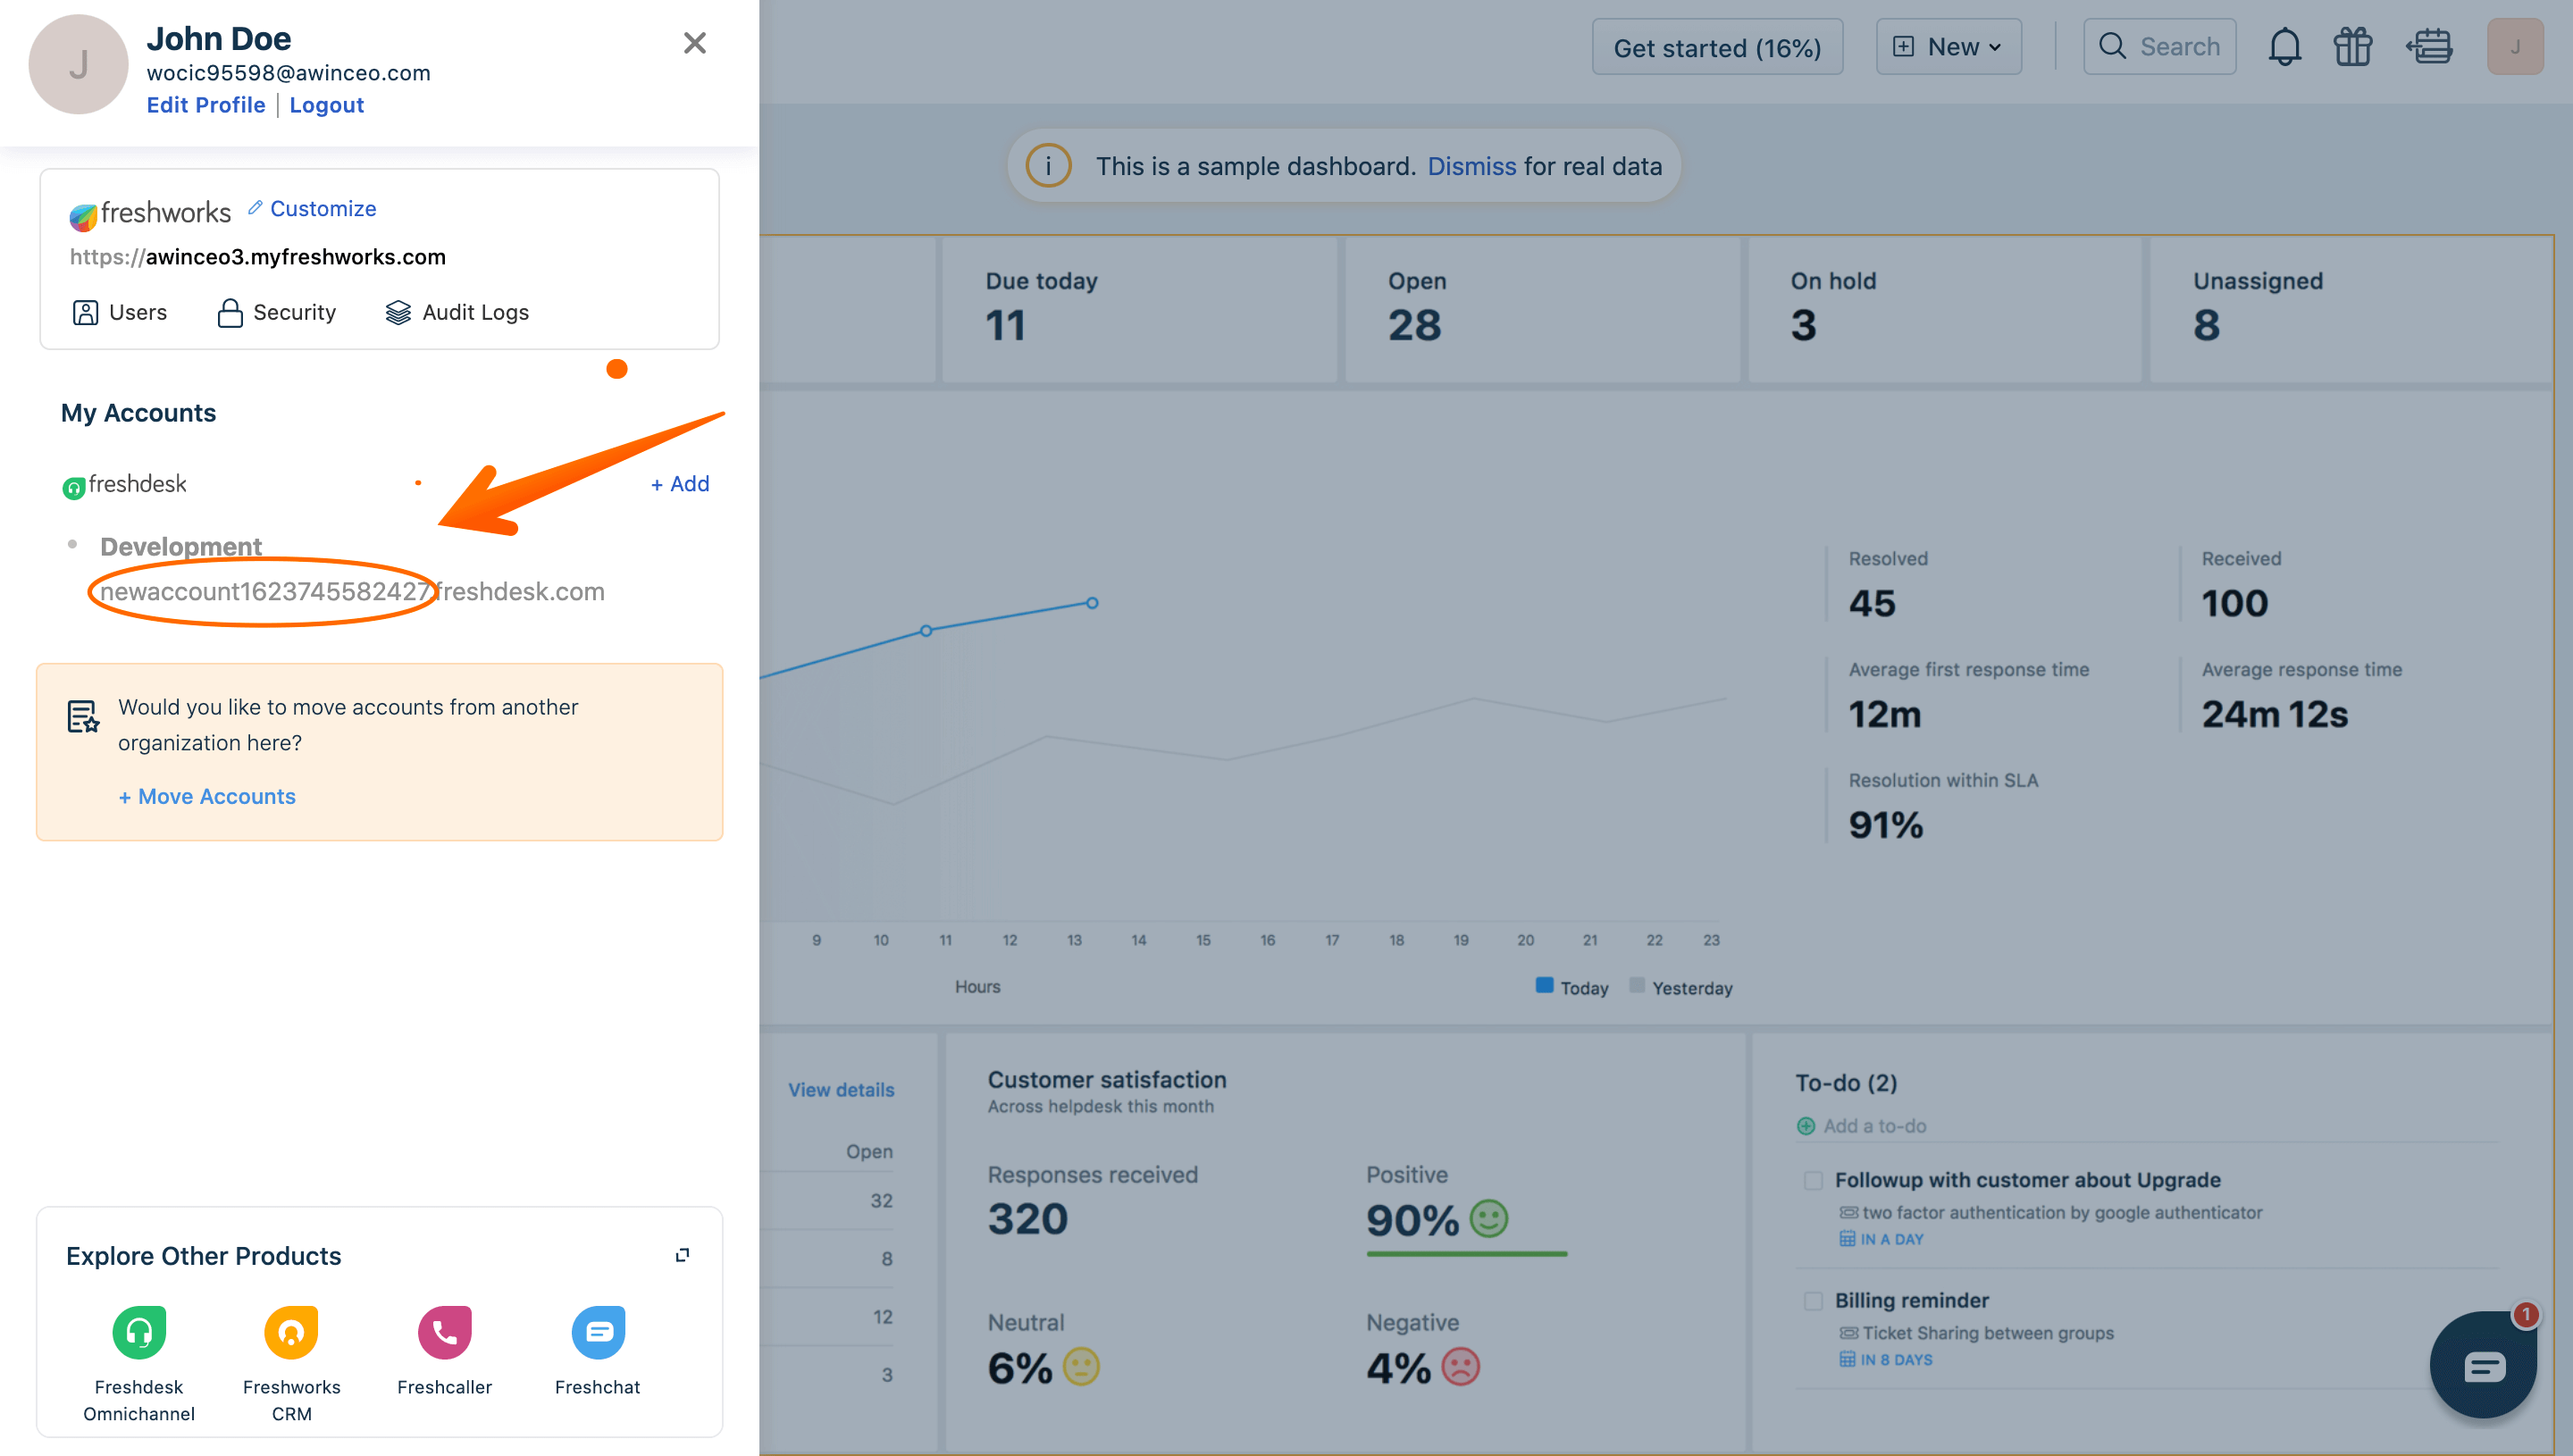Click the Today legend swatch
Screen dimensions: 2573x1456
pyautogui.click(x=1544, y=986)
